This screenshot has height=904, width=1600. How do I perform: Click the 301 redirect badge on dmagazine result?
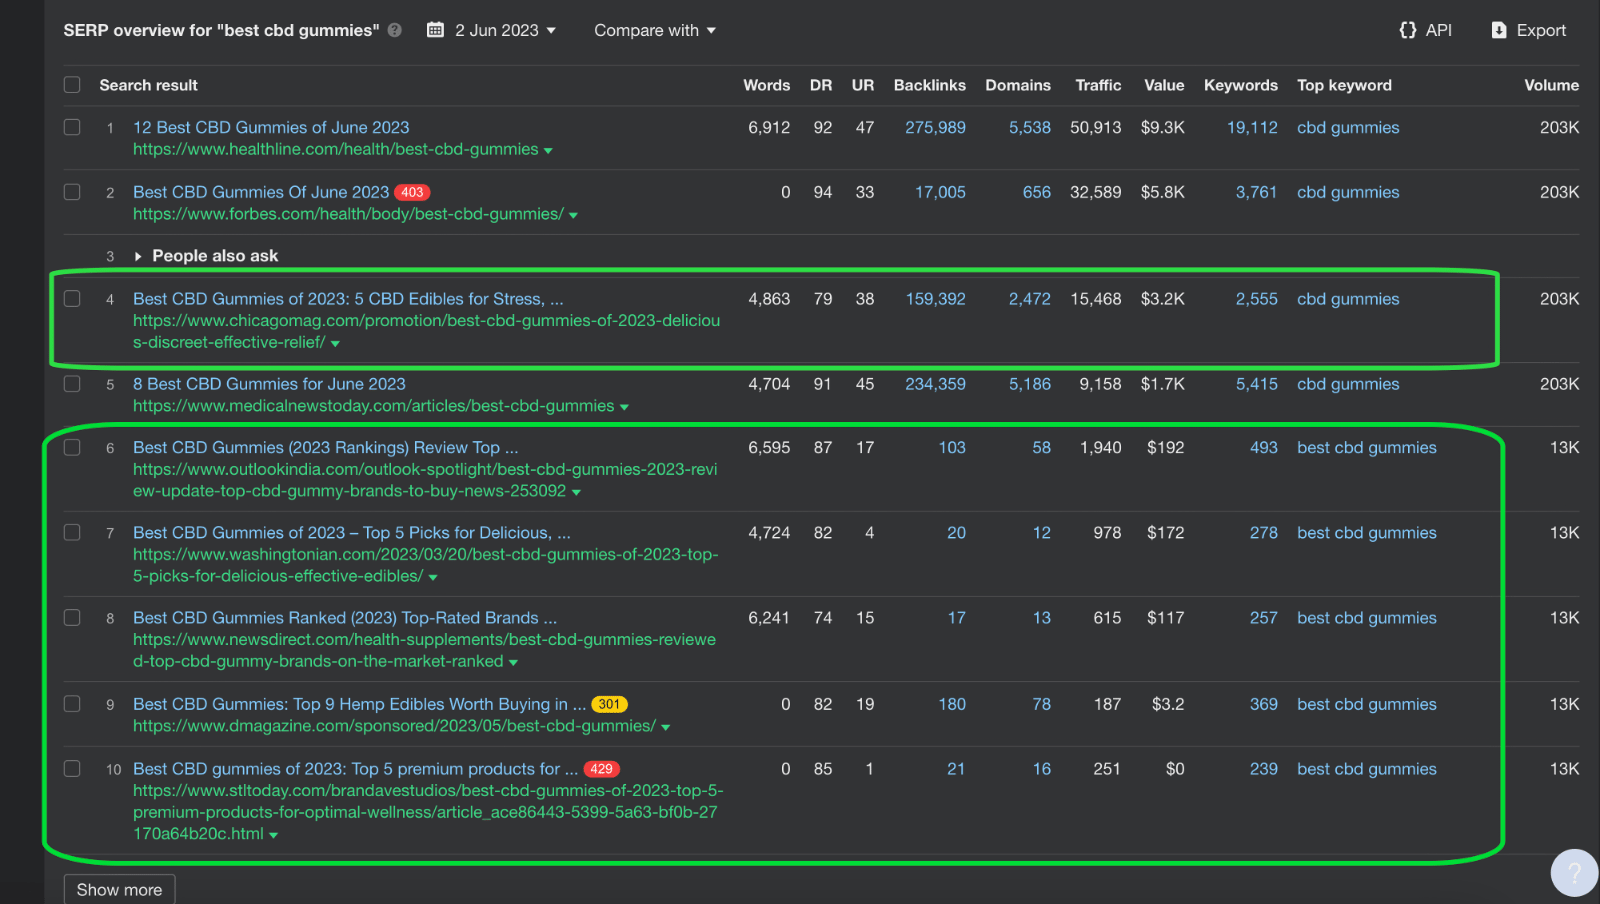click(609, 704)
